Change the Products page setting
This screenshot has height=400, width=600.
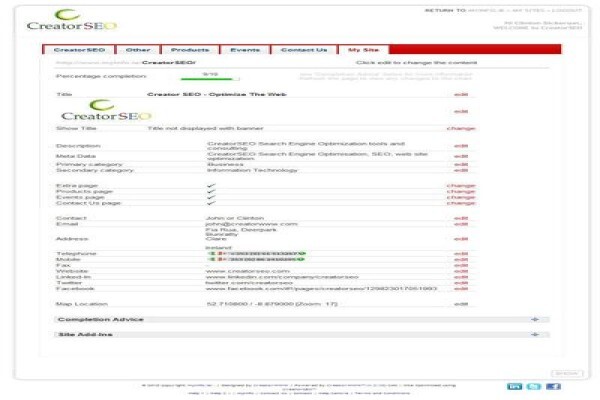click(461, 191)
